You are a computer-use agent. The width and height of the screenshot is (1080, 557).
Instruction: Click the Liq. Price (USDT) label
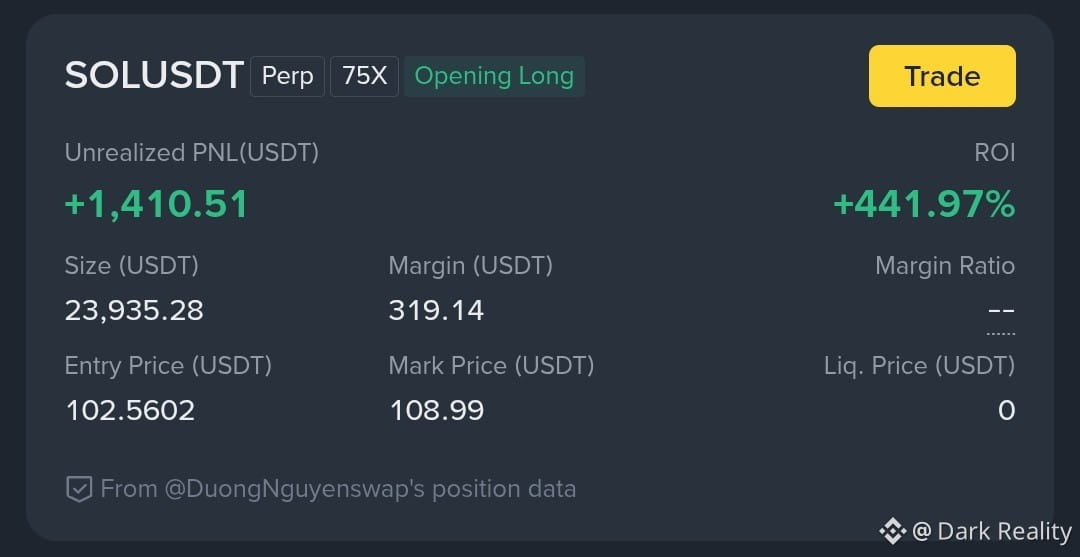920,366
